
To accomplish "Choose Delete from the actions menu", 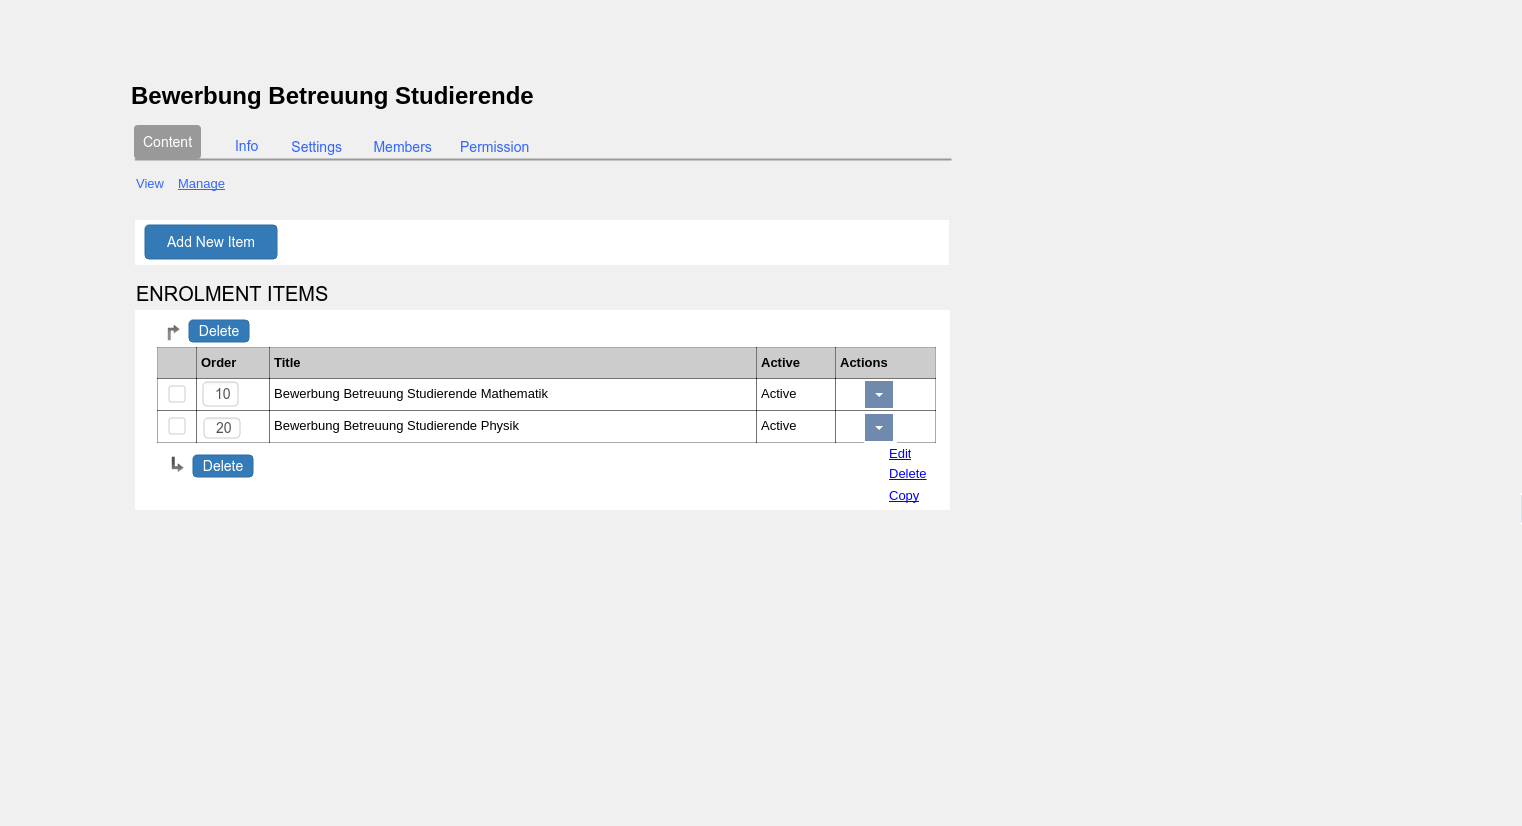I will coord(907,474).
